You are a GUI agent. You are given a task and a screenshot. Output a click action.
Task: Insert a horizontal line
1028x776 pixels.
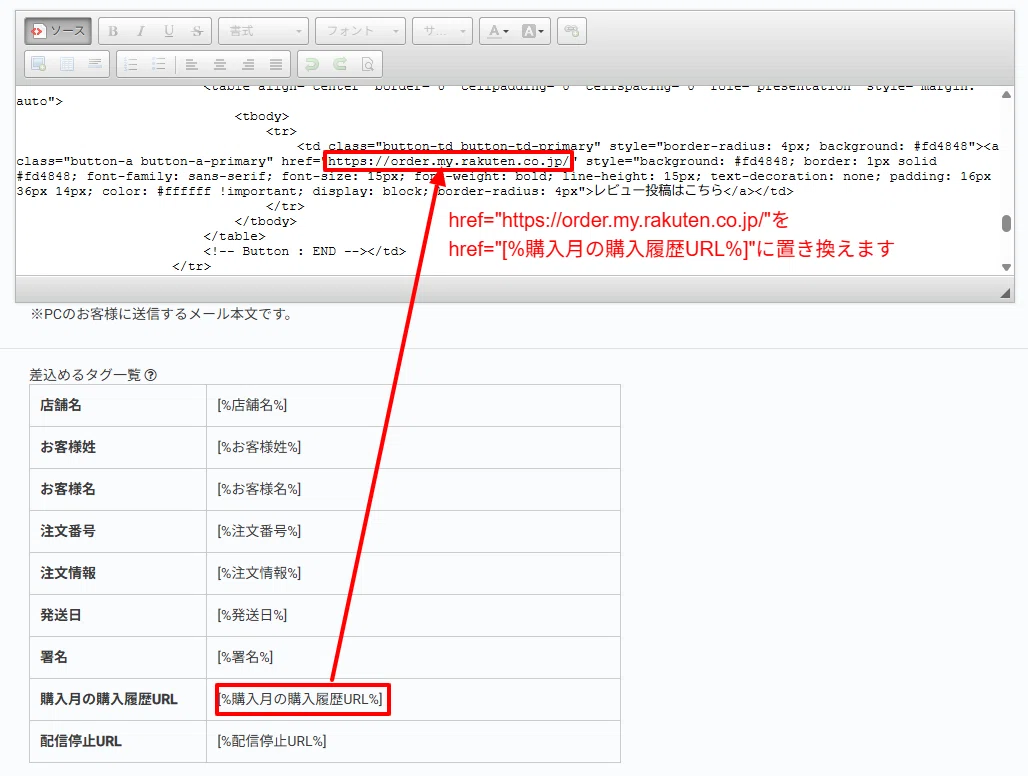[95, 64]
